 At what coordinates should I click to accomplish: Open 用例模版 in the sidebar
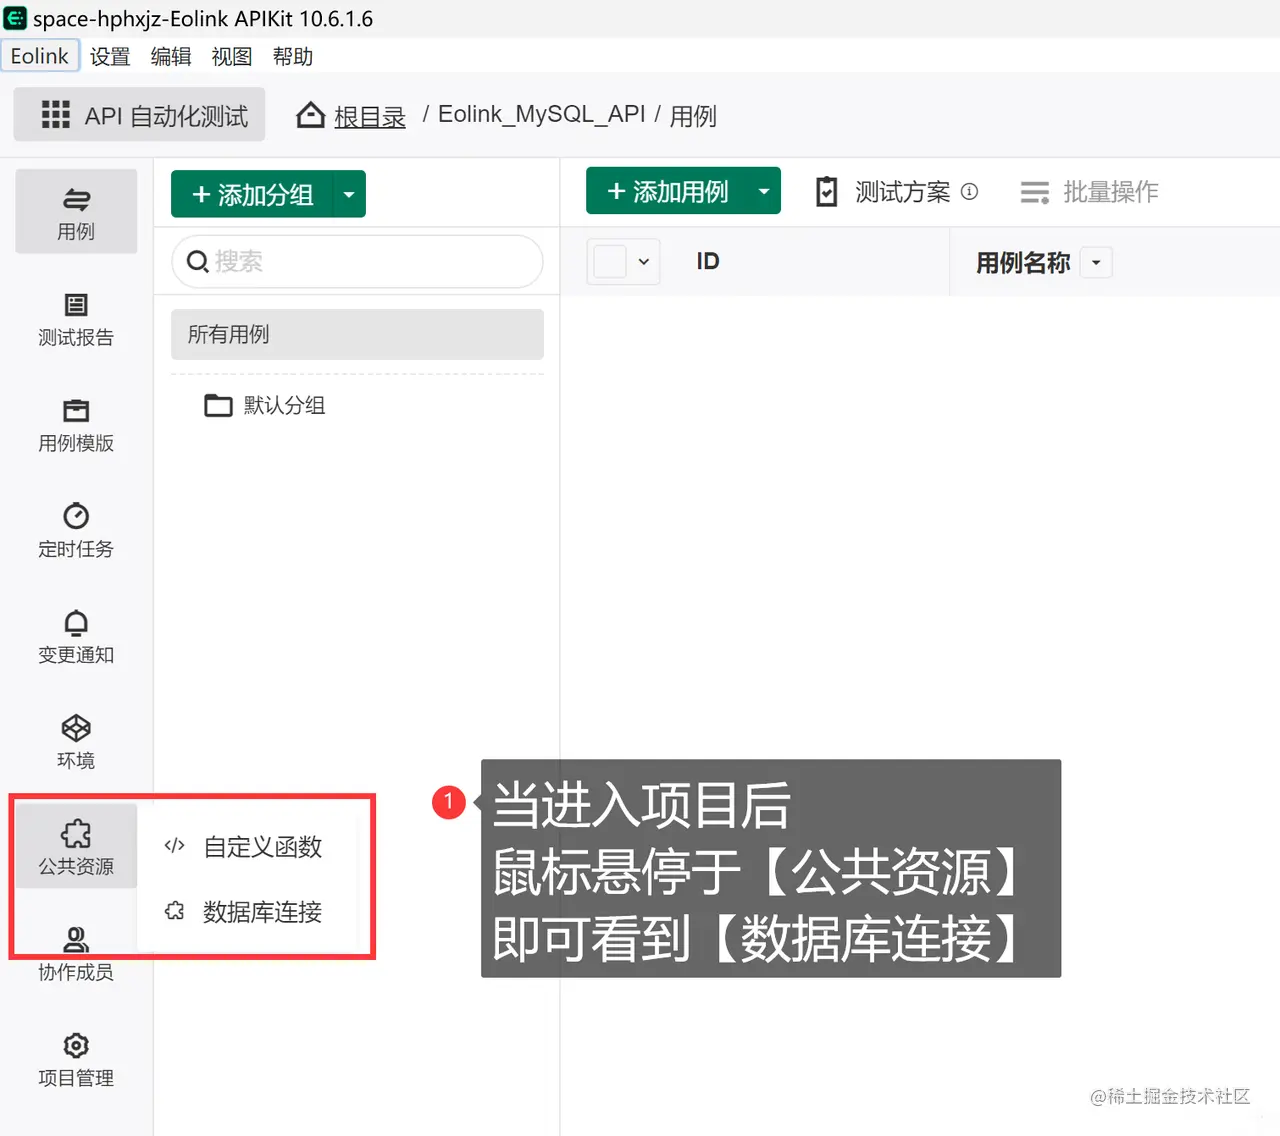point(76,425)
